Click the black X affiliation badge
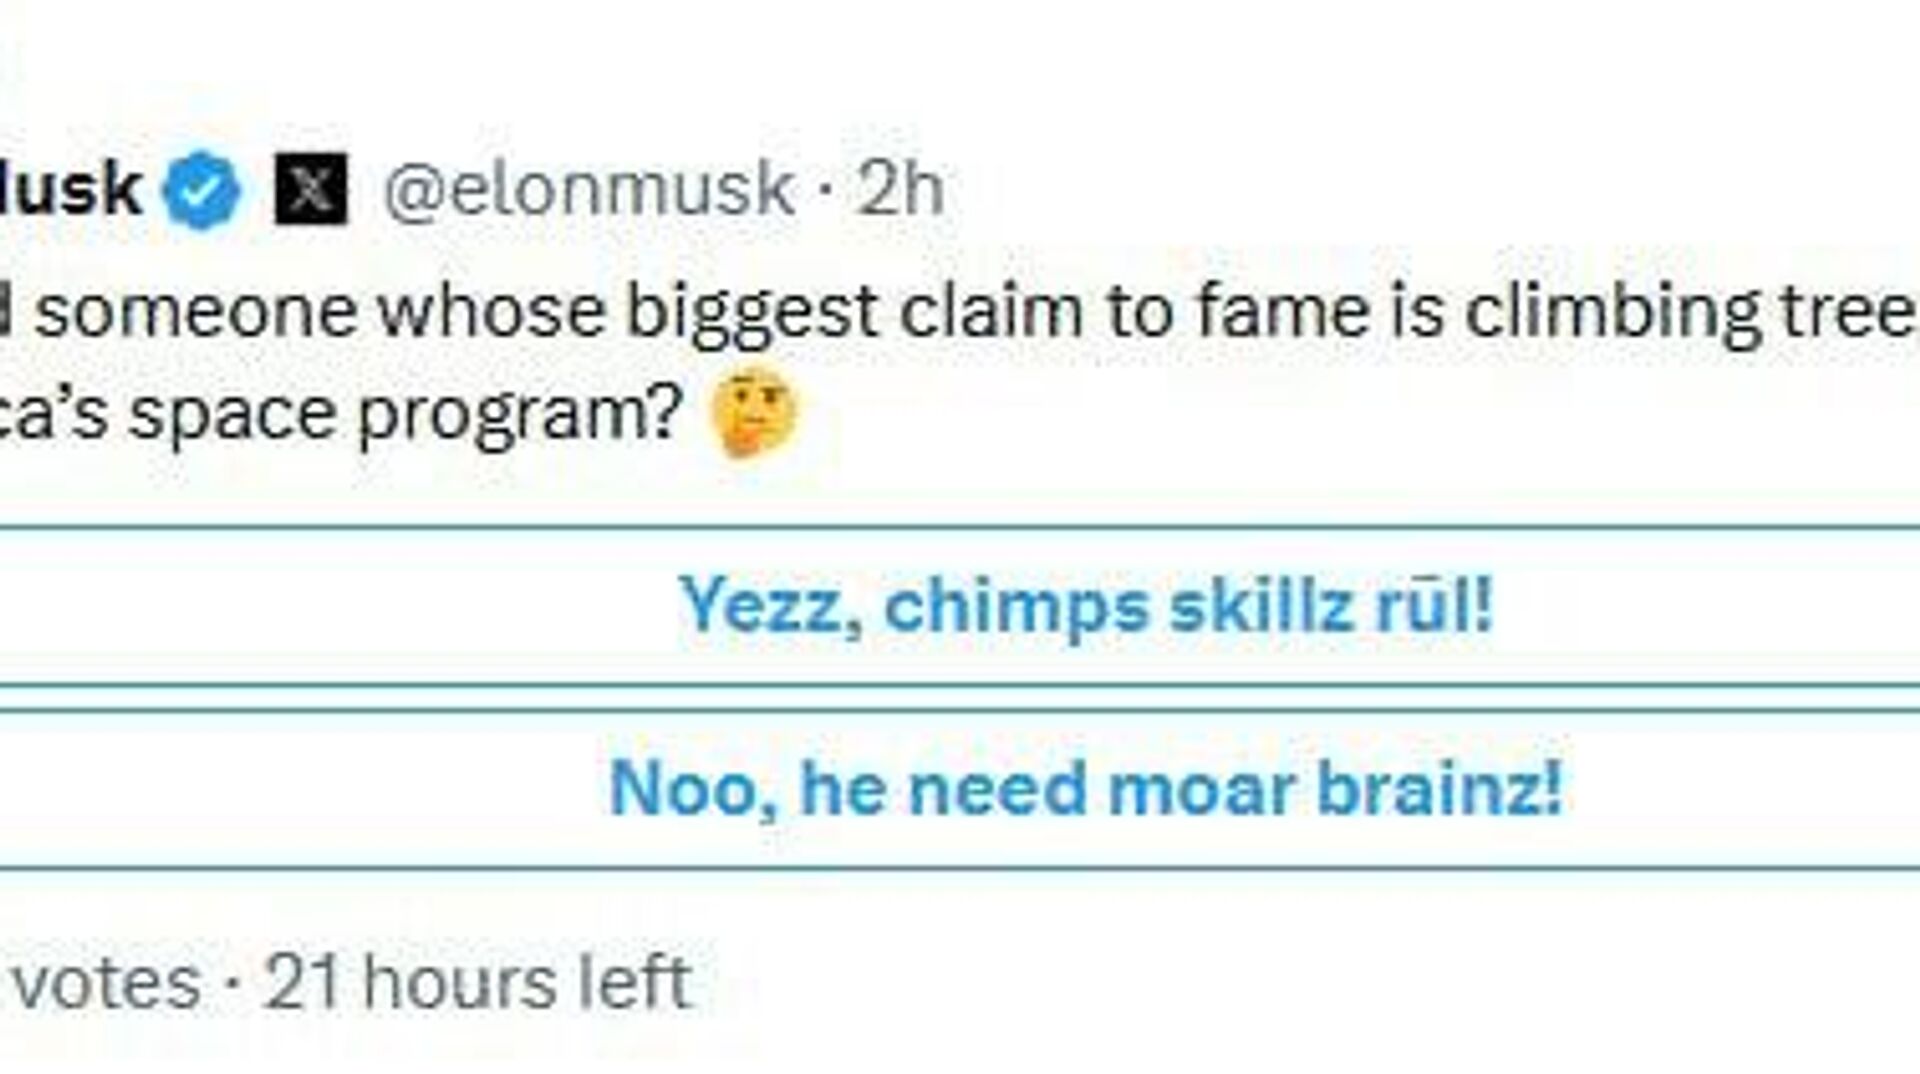This screenshot has height=1074, width=1920. [311, 189]
